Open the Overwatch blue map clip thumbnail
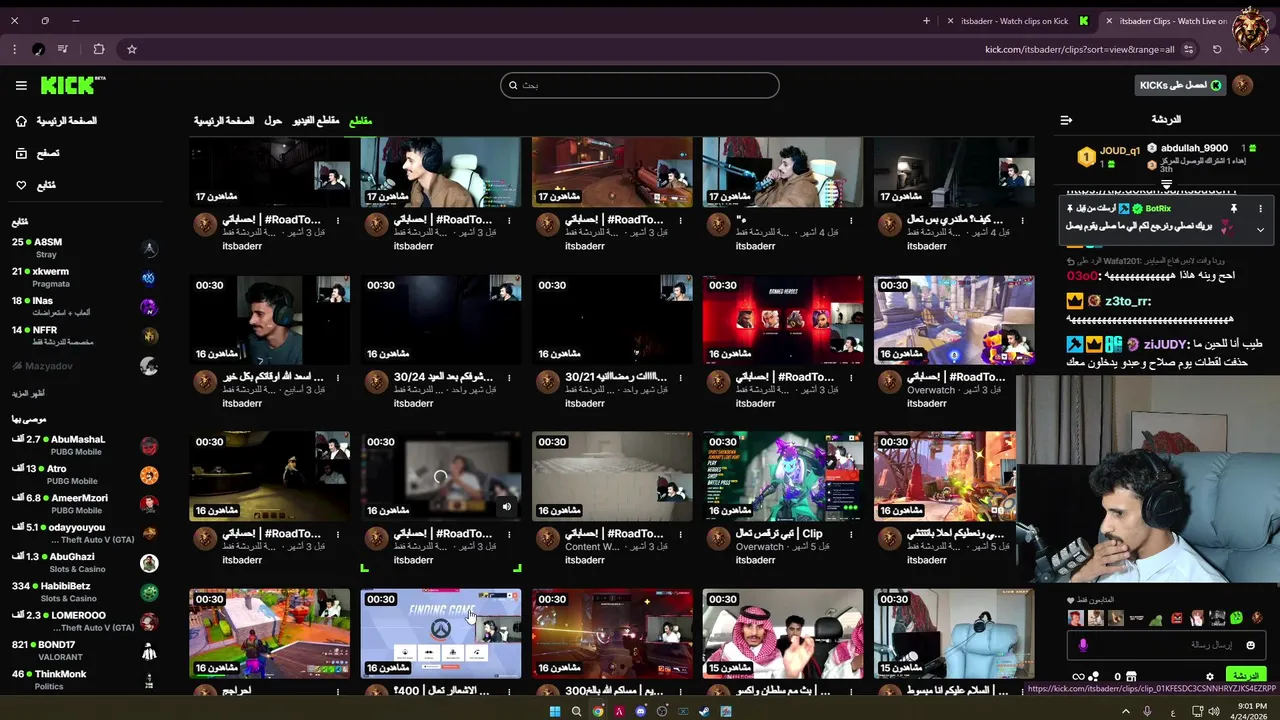The width and height of the screenshot is (1280, 720). coord(954,320)
